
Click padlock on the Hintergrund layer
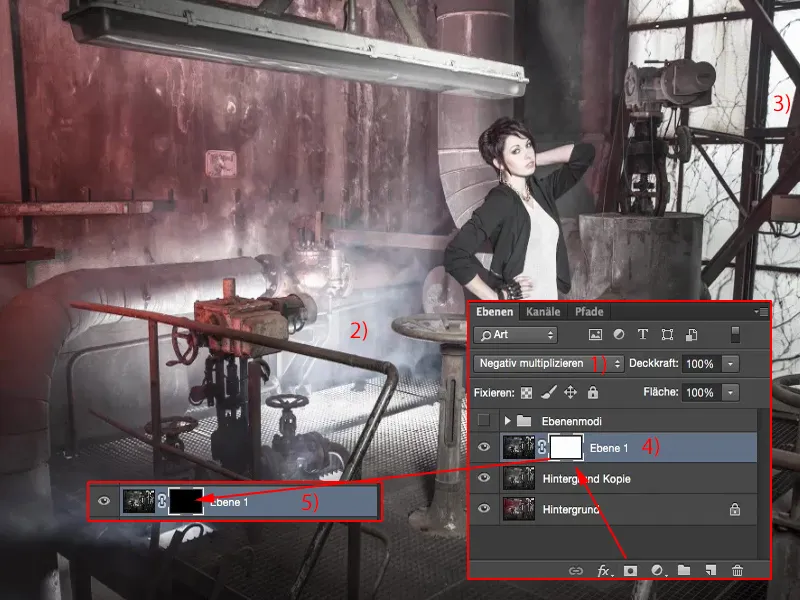click(x=735, y=509)
